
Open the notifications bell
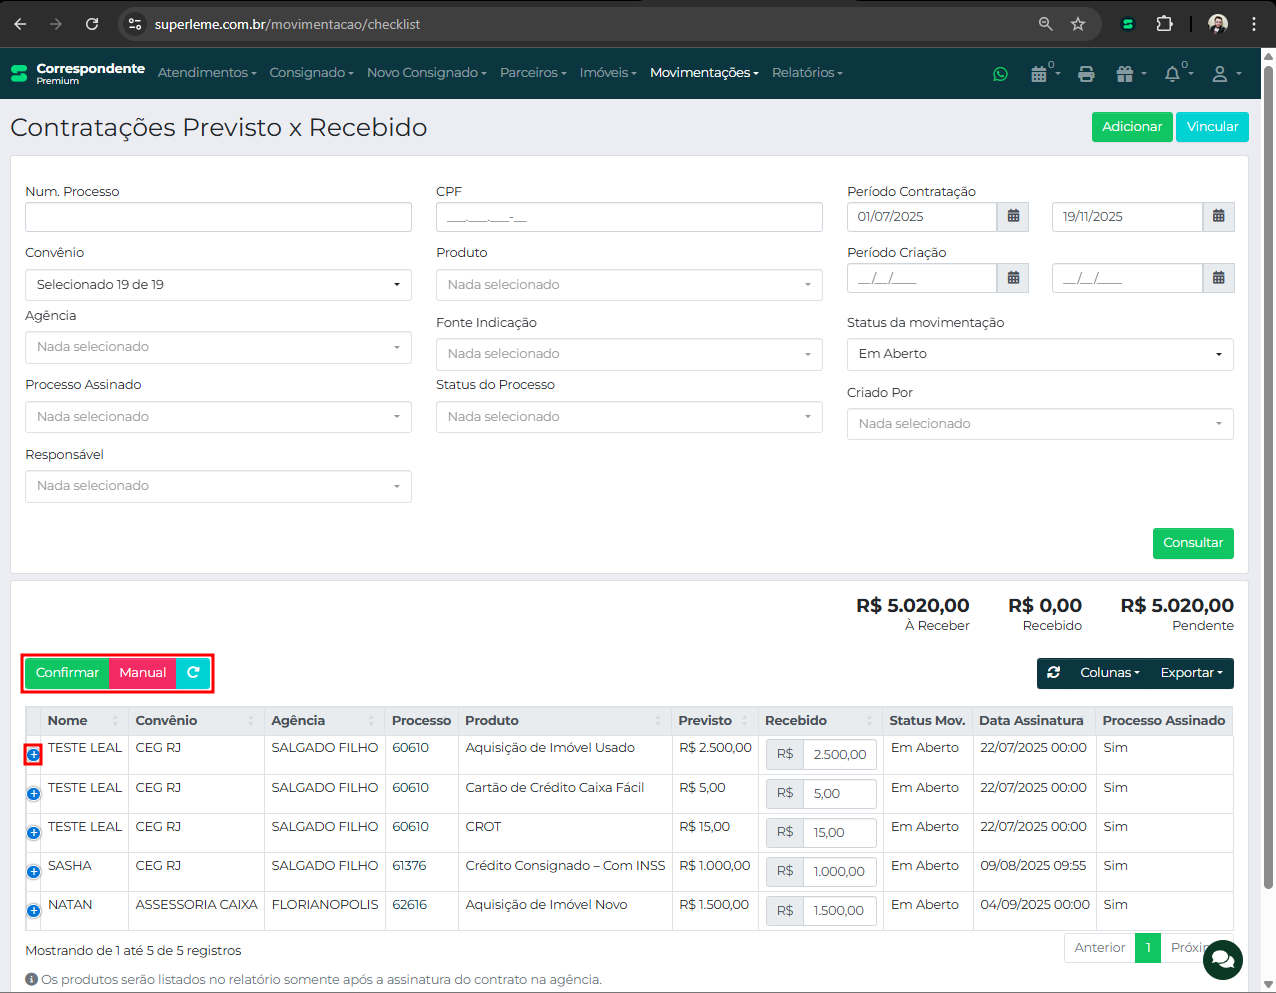click(1173, 74)
